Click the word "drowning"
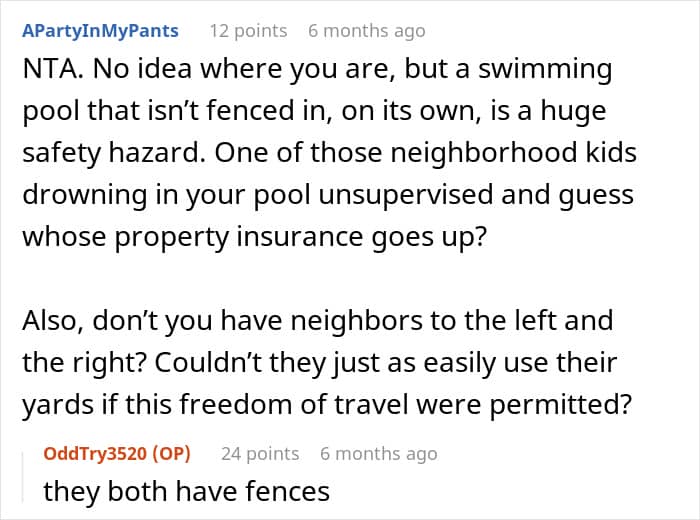 click(x=85, y=195)
